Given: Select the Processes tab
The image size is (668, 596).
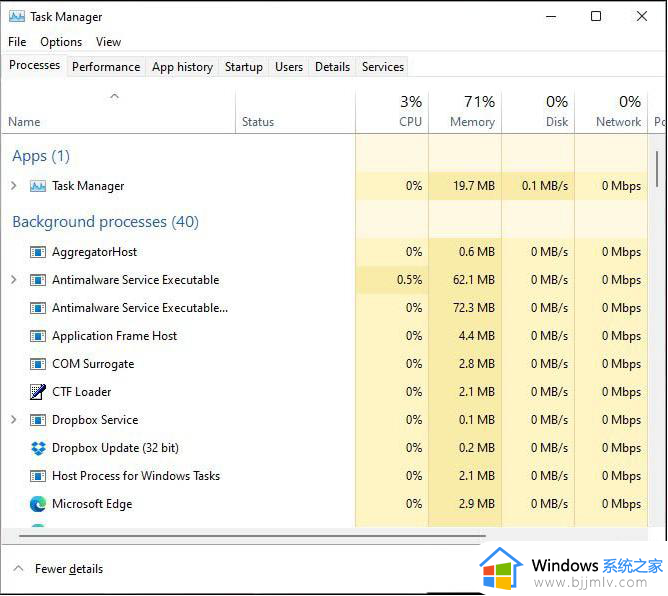Looking at the screenshot, I should [x=35, y=65].
